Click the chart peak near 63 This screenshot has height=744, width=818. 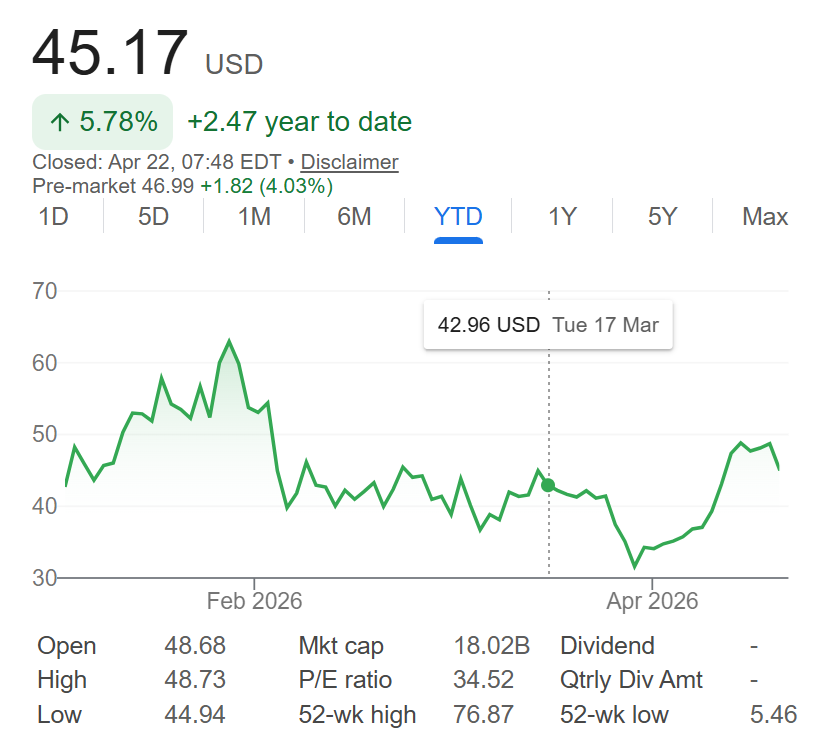click(229, 342)
